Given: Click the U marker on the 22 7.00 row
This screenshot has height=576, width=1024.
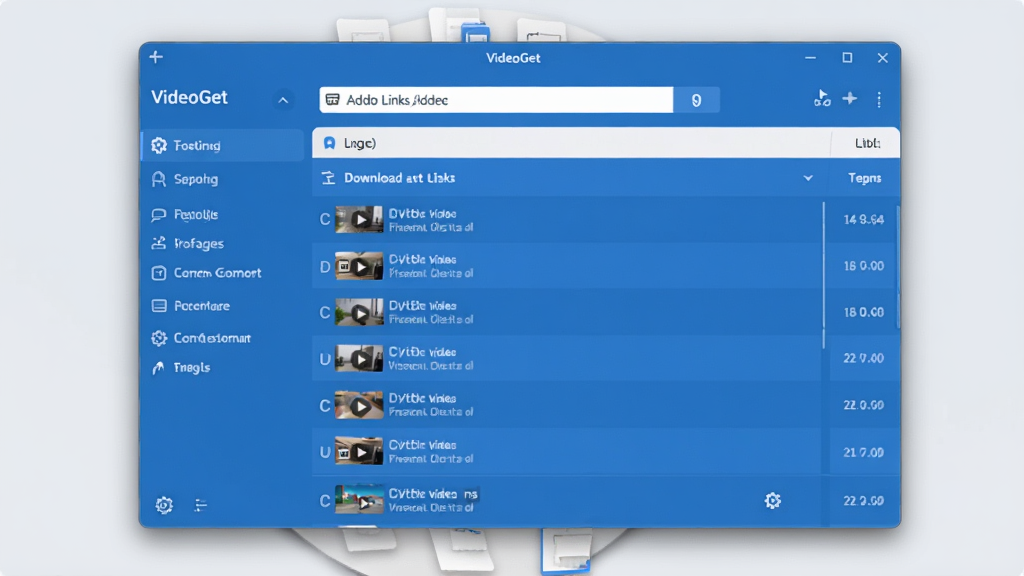Looking at the screenshot, I should pos(325,359).
